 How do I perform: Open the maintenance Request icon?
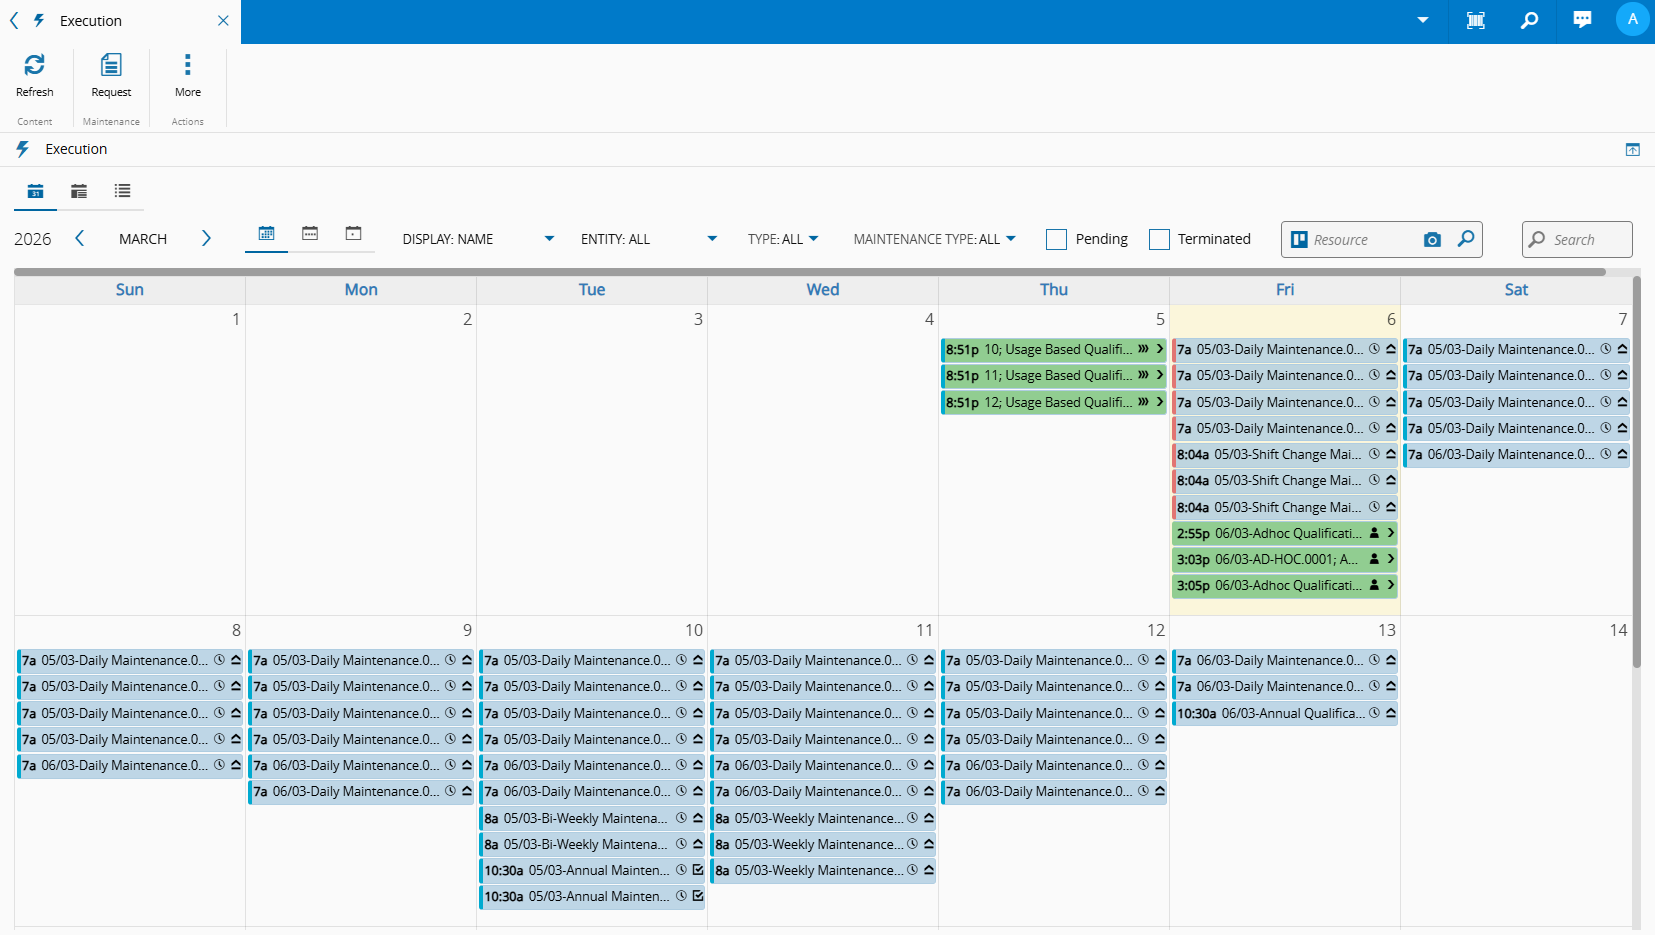111,66
